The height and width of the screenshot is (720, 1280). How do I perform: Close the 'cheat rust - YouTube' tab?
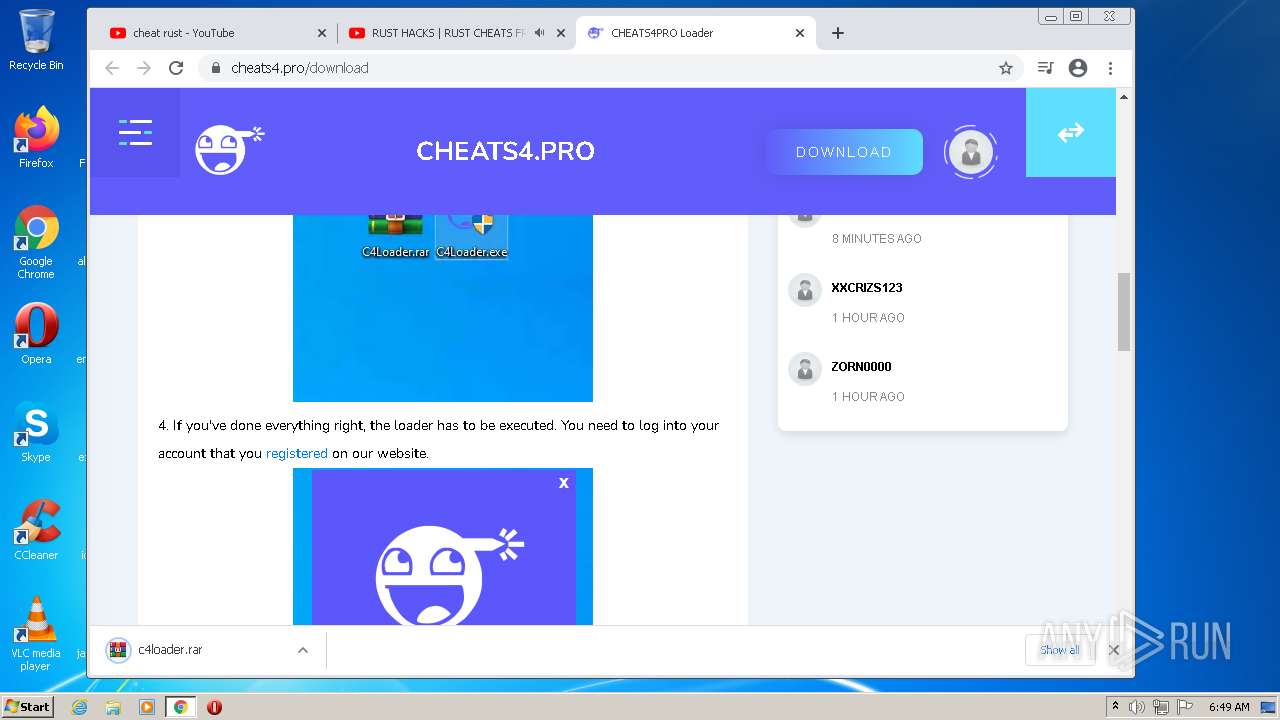point(322,33)
